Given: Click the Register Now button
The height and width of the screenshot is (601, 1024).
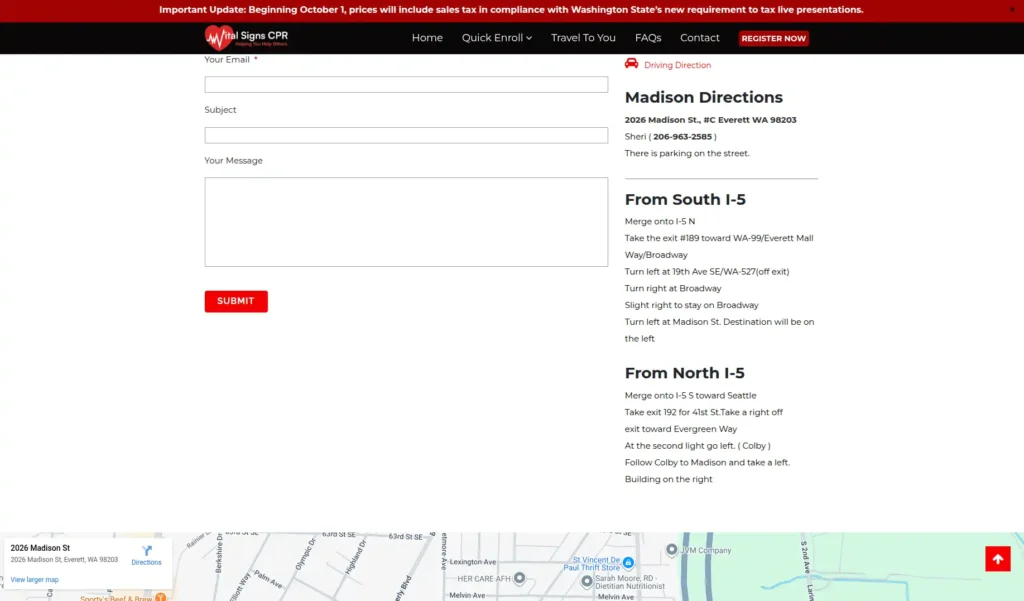Looking at the screenshot, I should [x=773, y=39].
